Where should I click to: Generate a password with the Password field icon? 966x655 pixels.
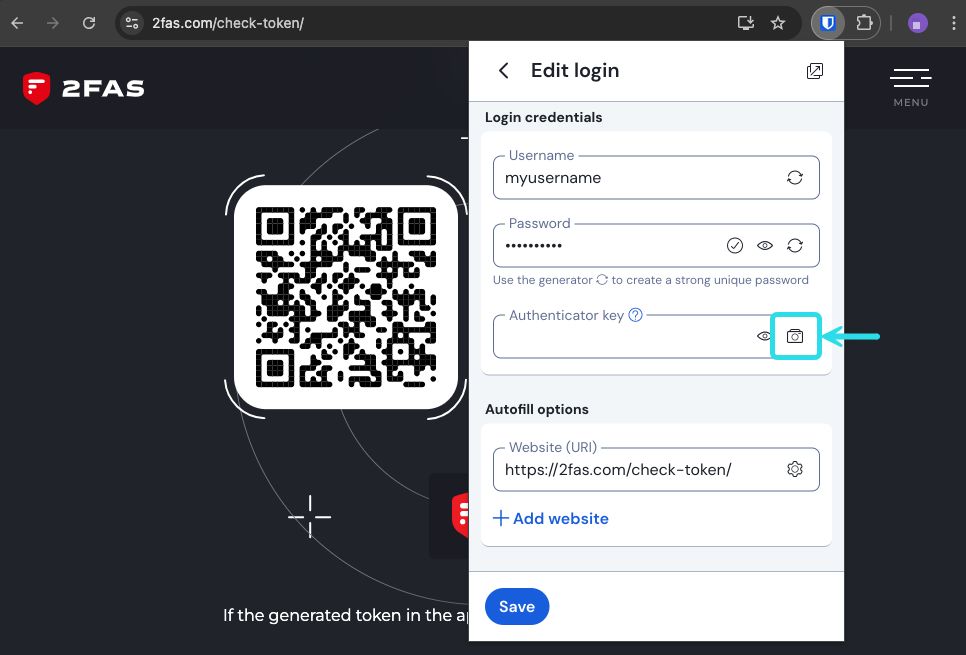pos(795,245)
